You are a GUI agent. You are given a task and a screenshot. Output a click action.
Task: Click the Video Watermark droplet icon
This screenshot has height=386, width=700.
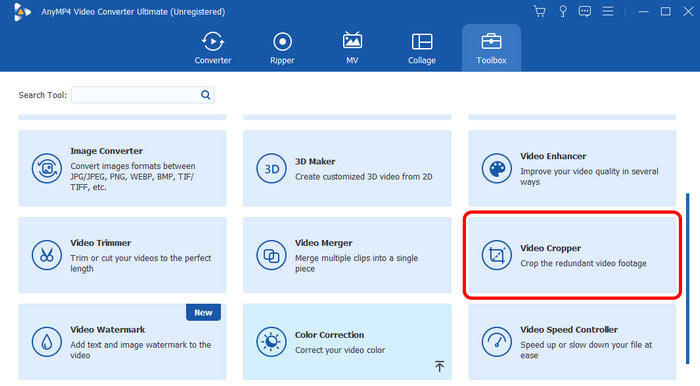[46, 342]
